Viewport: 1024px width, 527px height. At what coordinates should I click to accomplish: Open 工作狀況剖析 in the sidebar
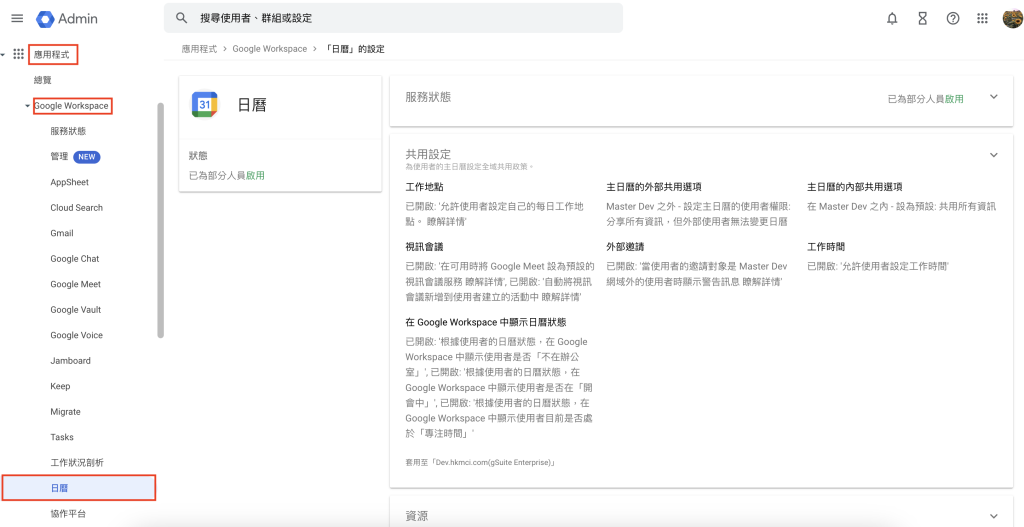(77, 462)
